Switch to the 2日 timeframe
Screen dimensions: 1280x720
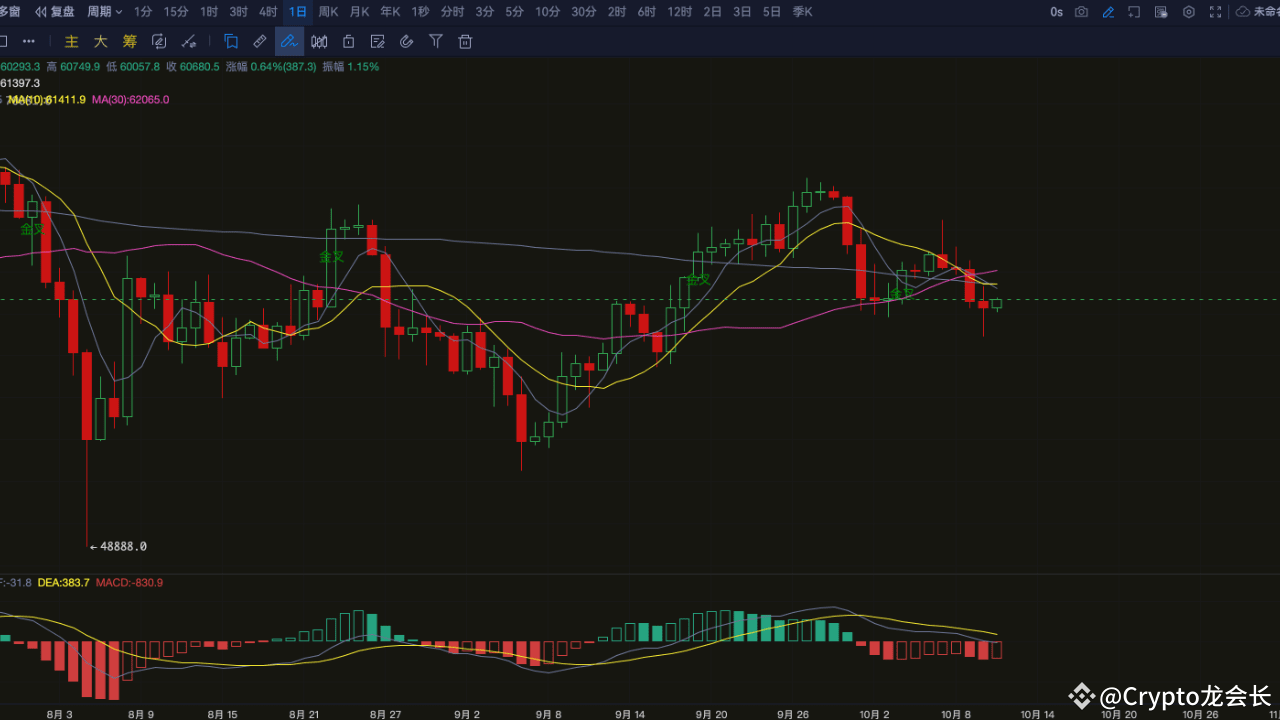pos(712,12)
